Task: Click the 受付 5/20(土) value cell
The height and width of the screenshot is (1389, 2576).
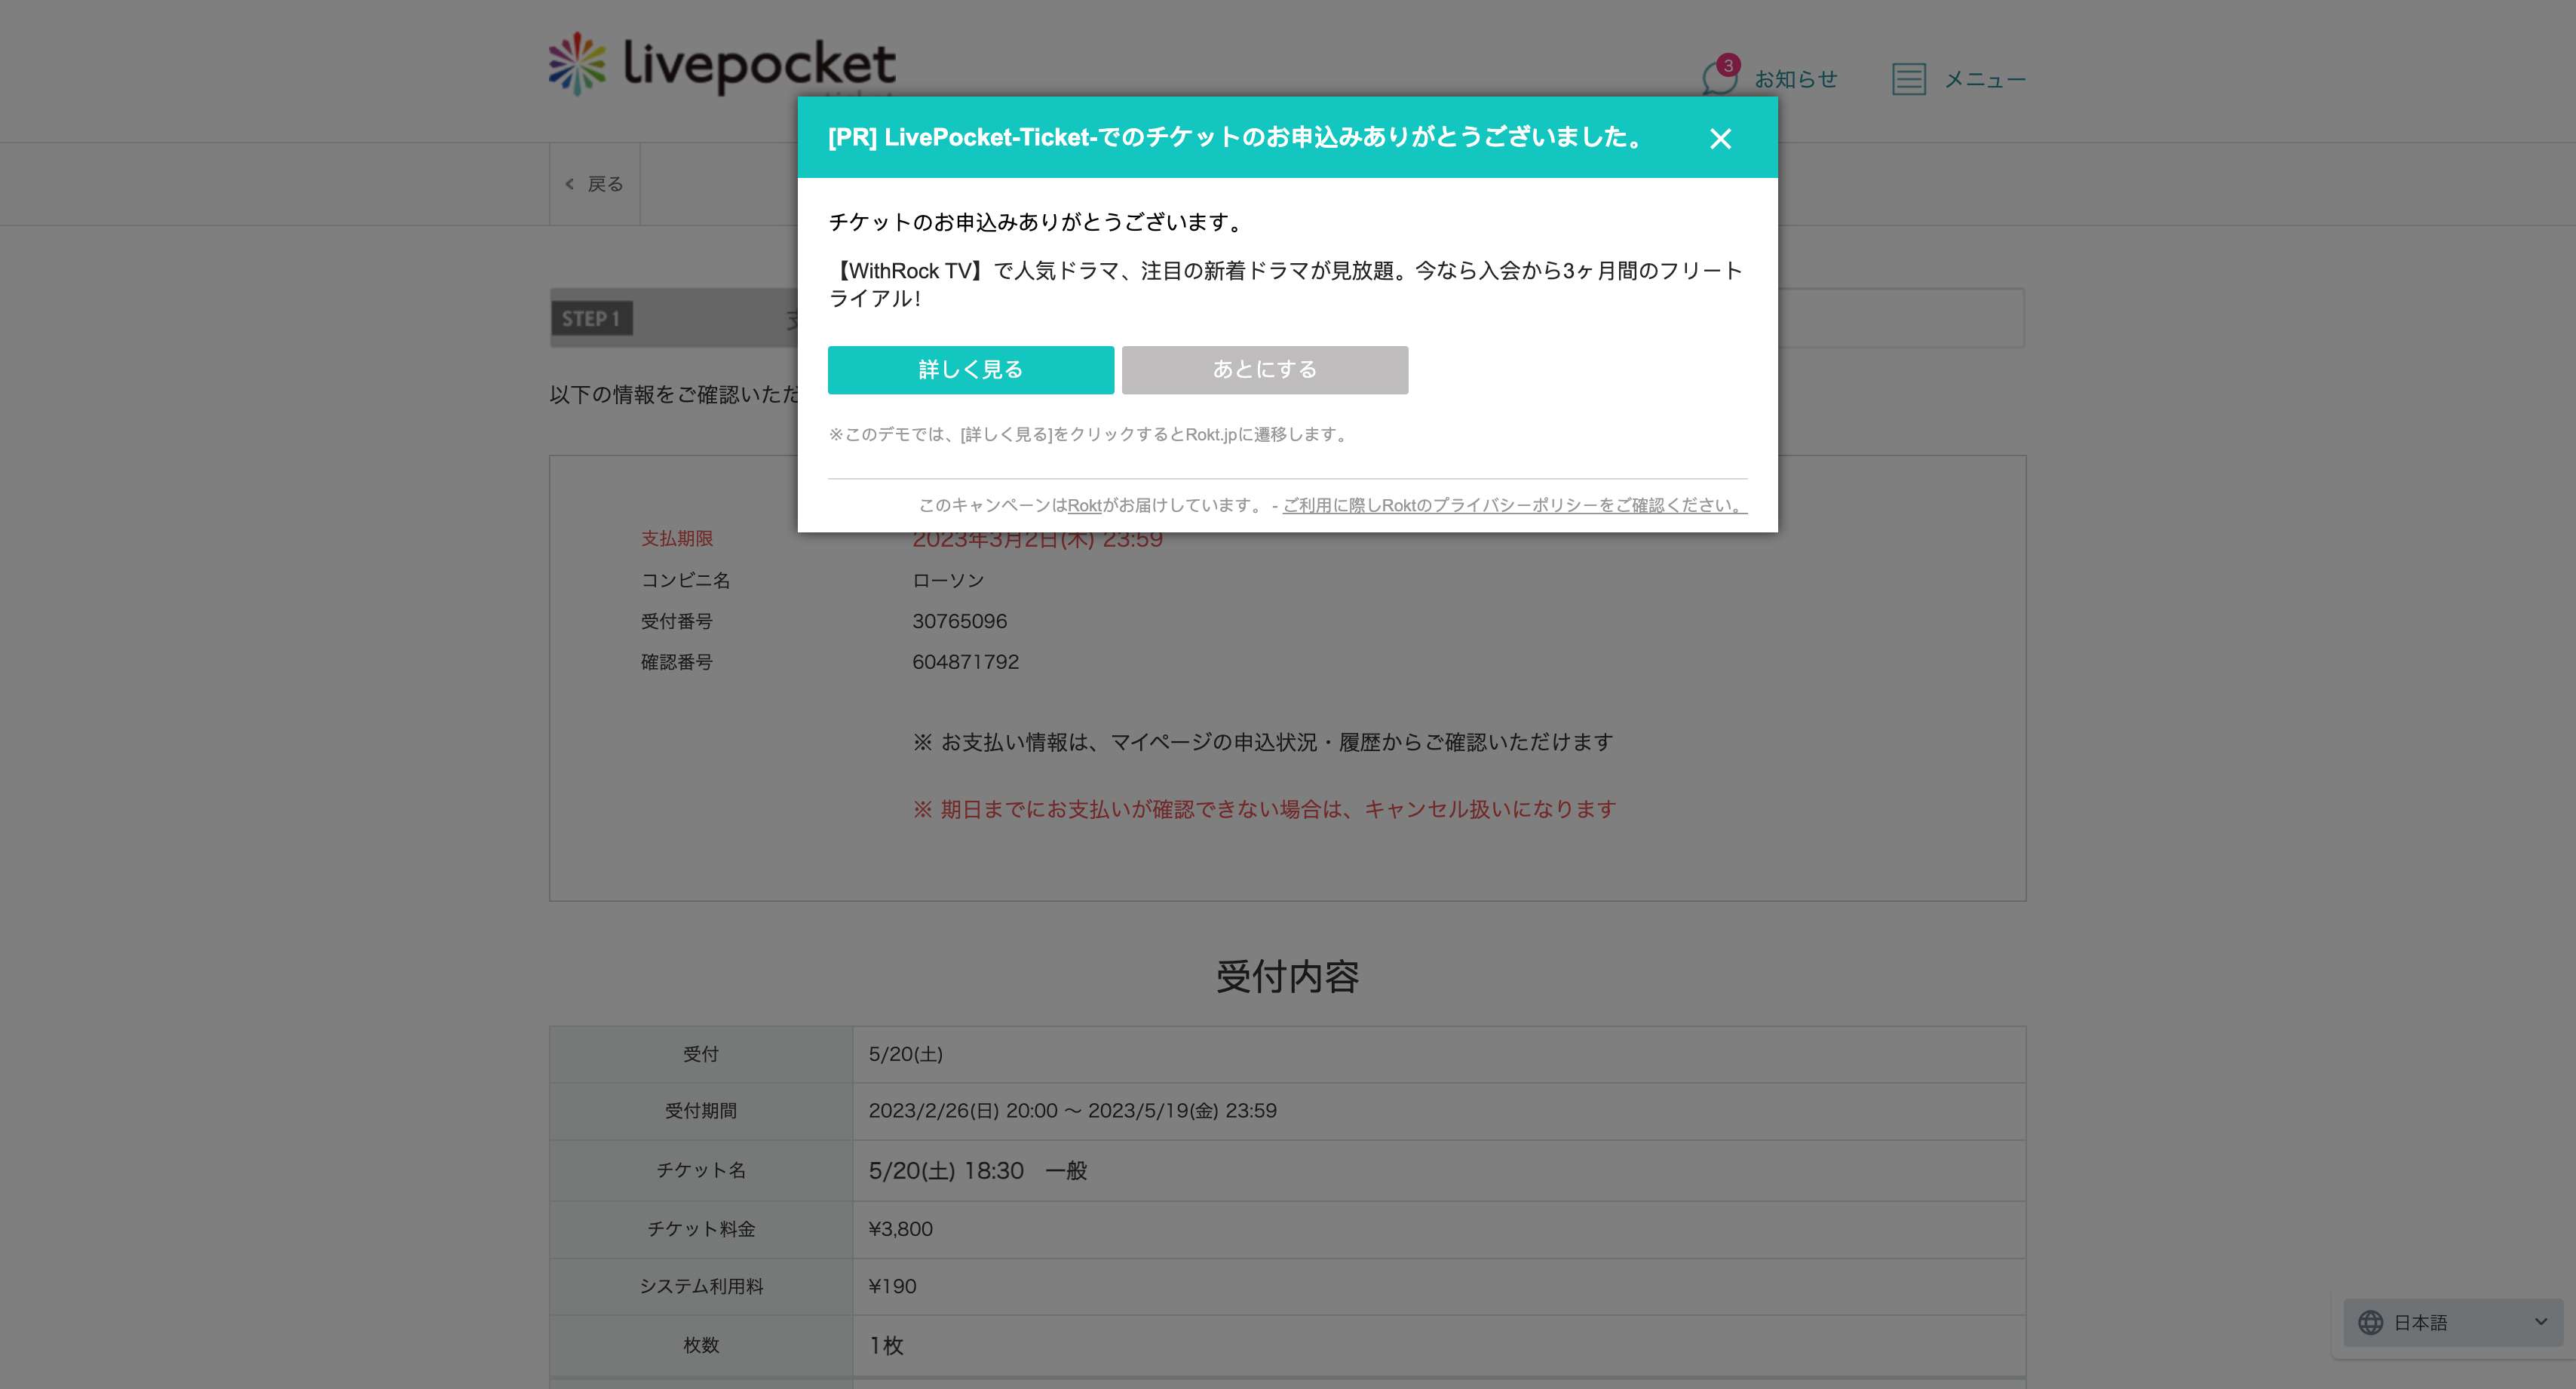Action: pos(1439,1054)
